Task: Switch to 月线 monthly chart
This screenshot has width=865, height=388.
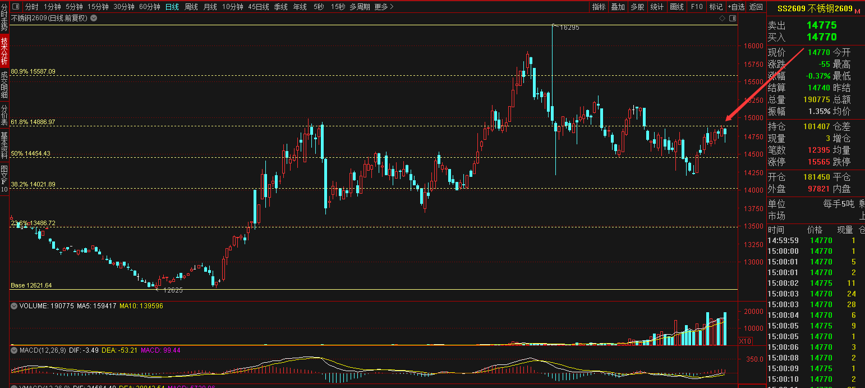Action: point(210,7)
